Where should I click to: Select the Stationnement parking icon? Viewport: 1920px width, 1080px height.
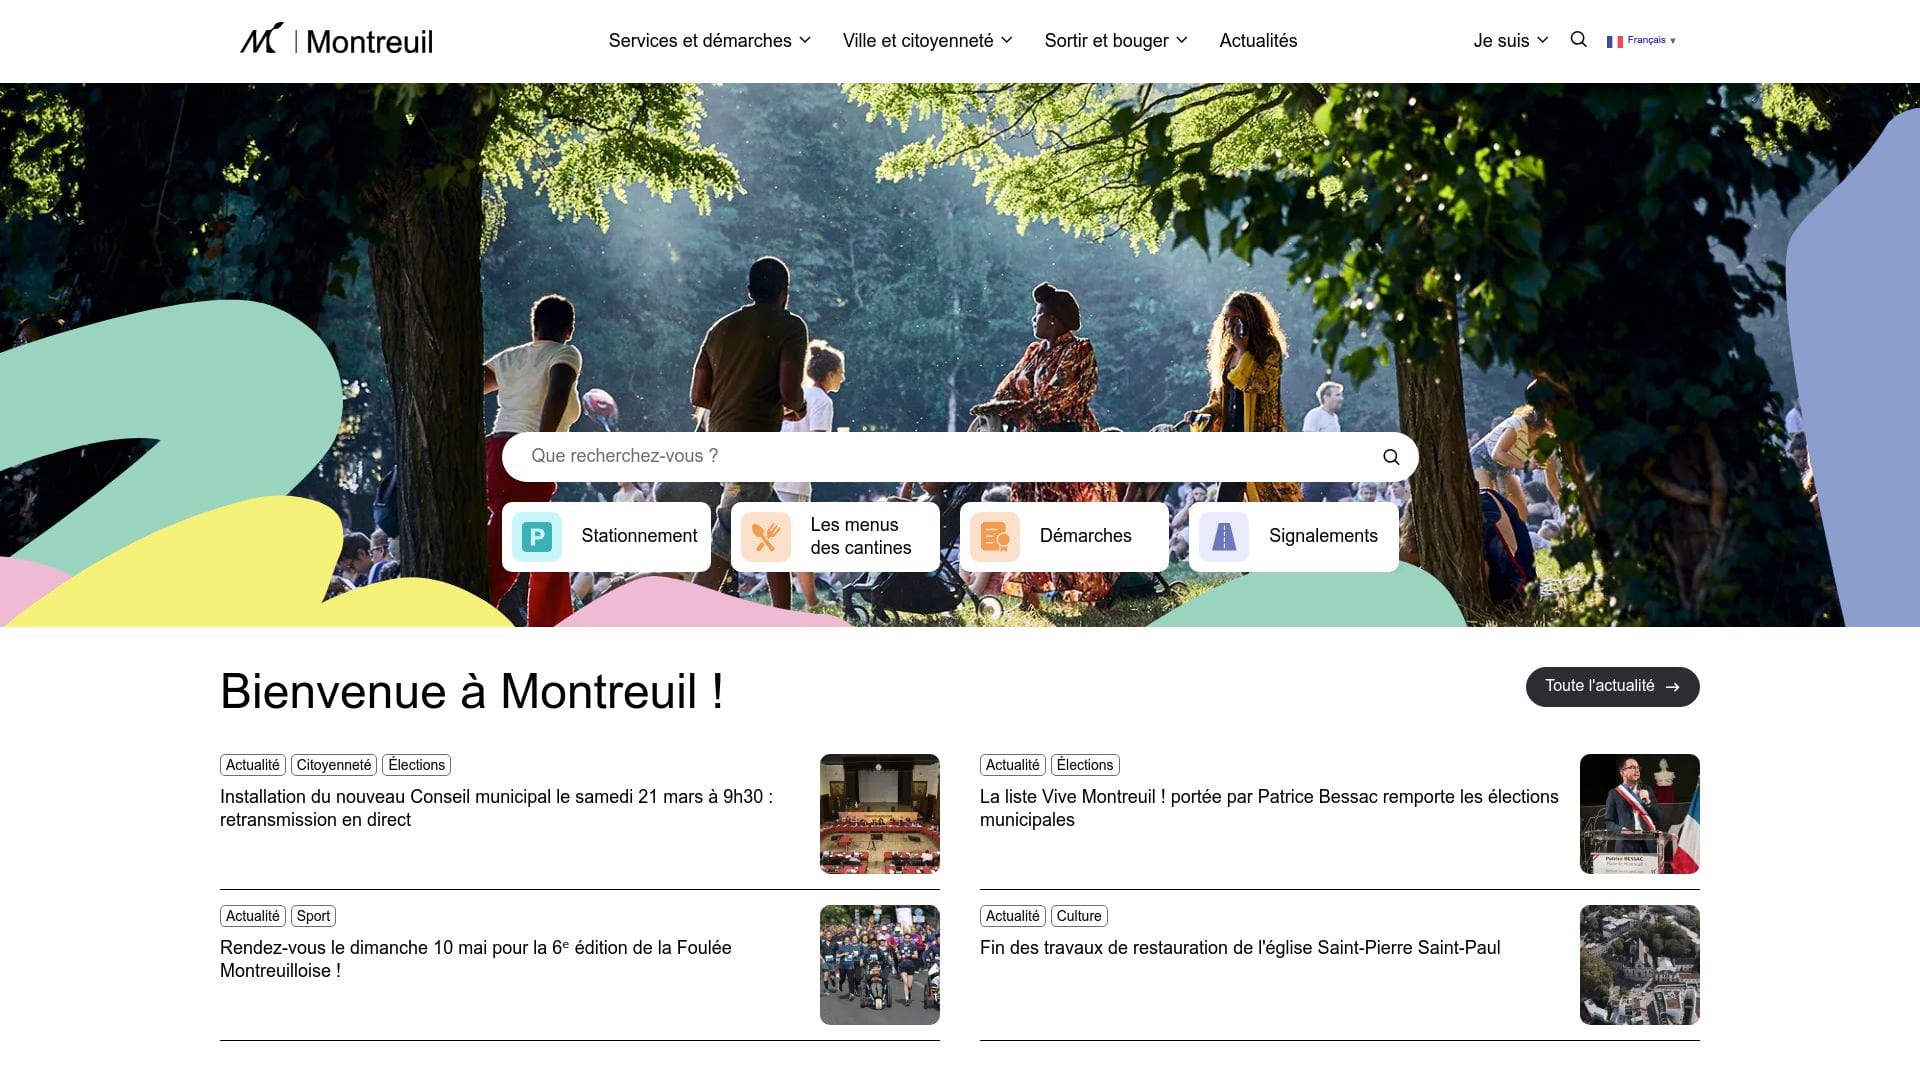(x=536, y=536)
